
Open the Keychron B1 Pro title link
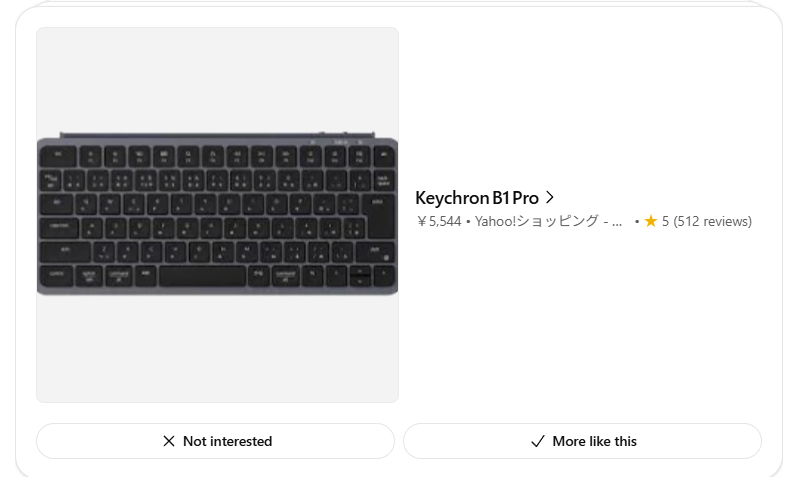[477, 198]
